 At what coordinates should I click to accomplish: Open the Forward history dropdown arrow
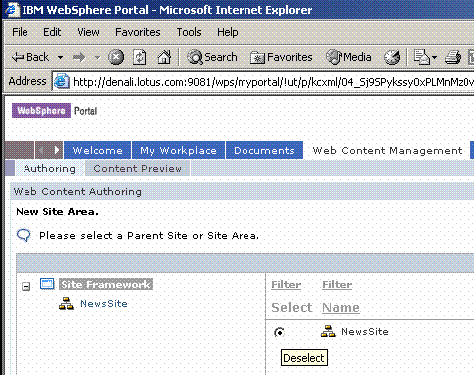click(97, 57)
